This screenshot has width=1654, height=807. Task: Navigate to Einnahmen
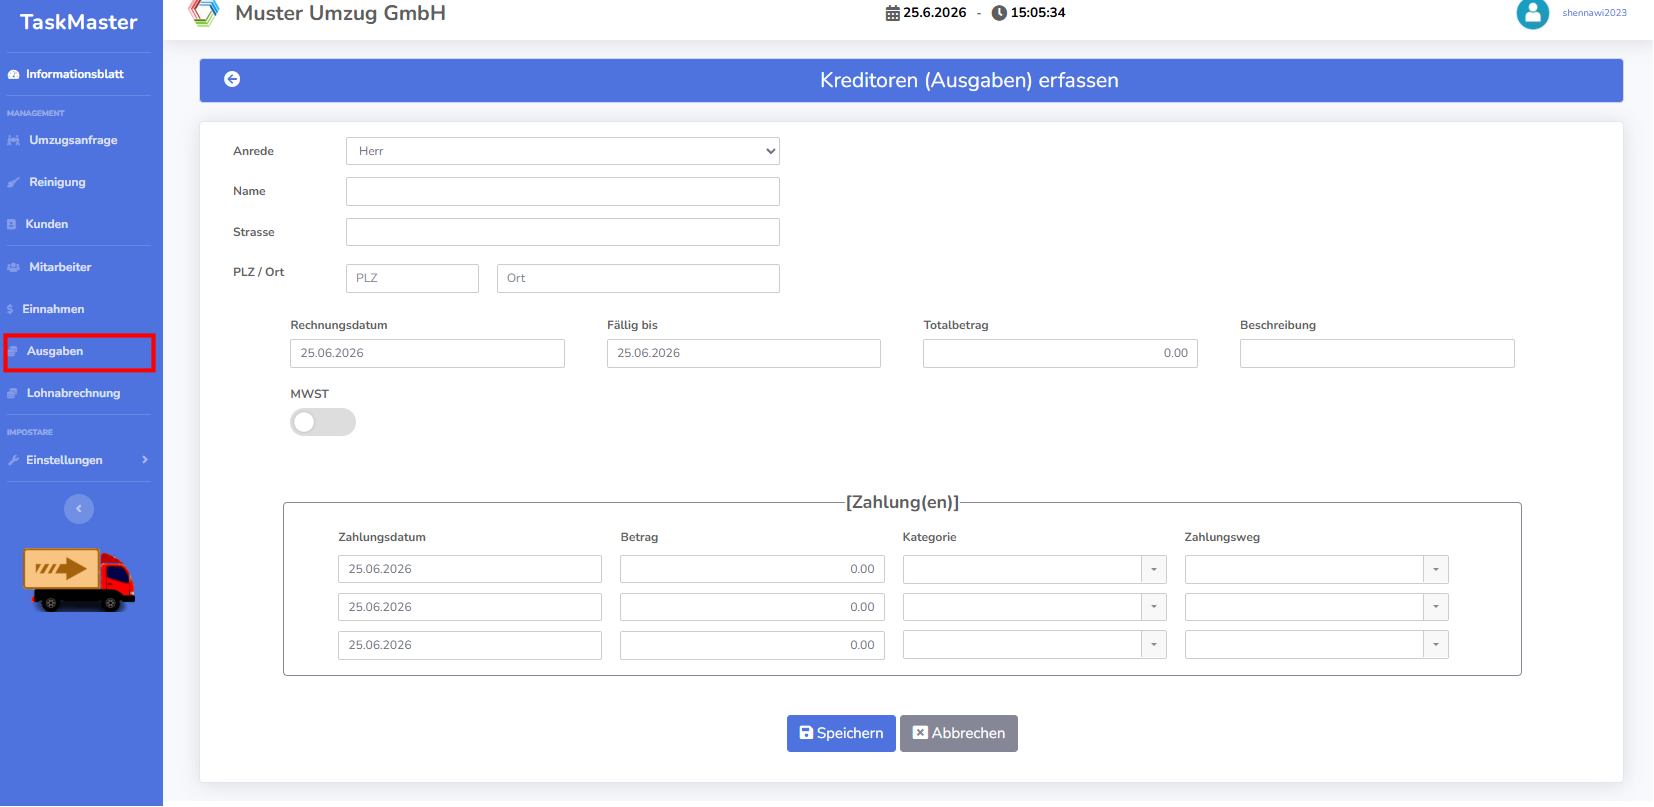53,310
